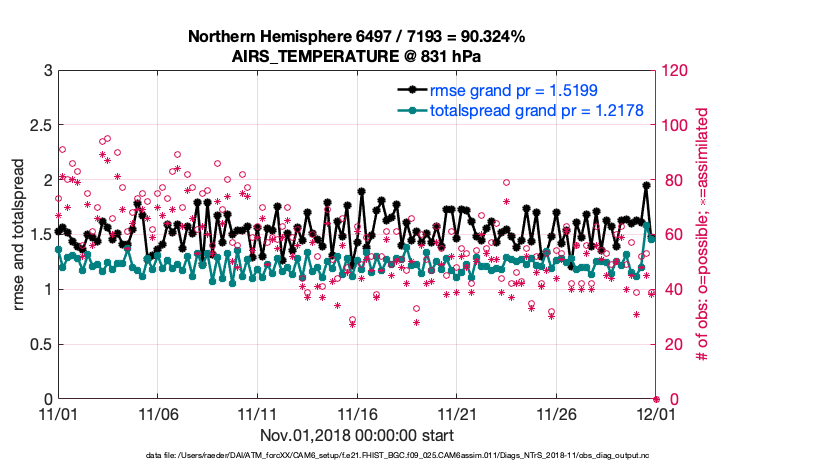The height and width of the screenshot is (470, 830).
Task: Click the 12/01 x-axis tick label
Action: 656,414
